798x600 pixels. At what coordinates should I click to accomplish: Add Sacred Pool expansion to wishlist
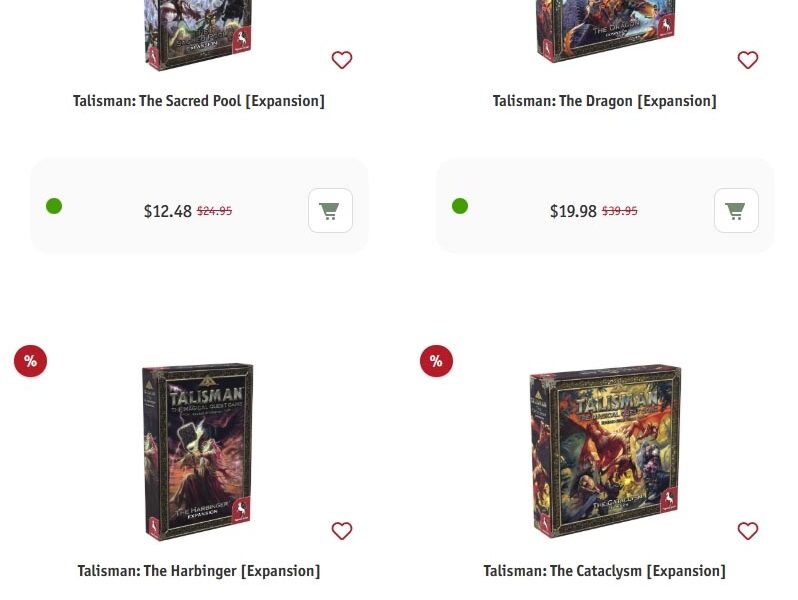click(x=341, y=60)
